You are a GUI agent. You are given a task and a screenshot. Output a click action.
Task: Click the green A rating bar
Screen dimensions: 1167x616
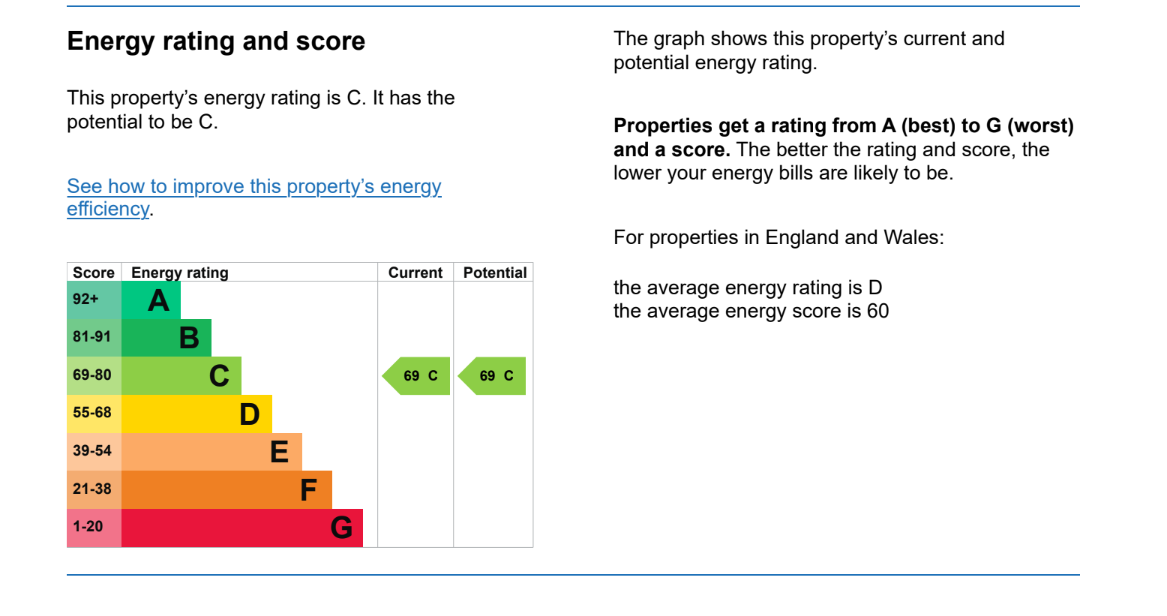[x=151, y=301]
